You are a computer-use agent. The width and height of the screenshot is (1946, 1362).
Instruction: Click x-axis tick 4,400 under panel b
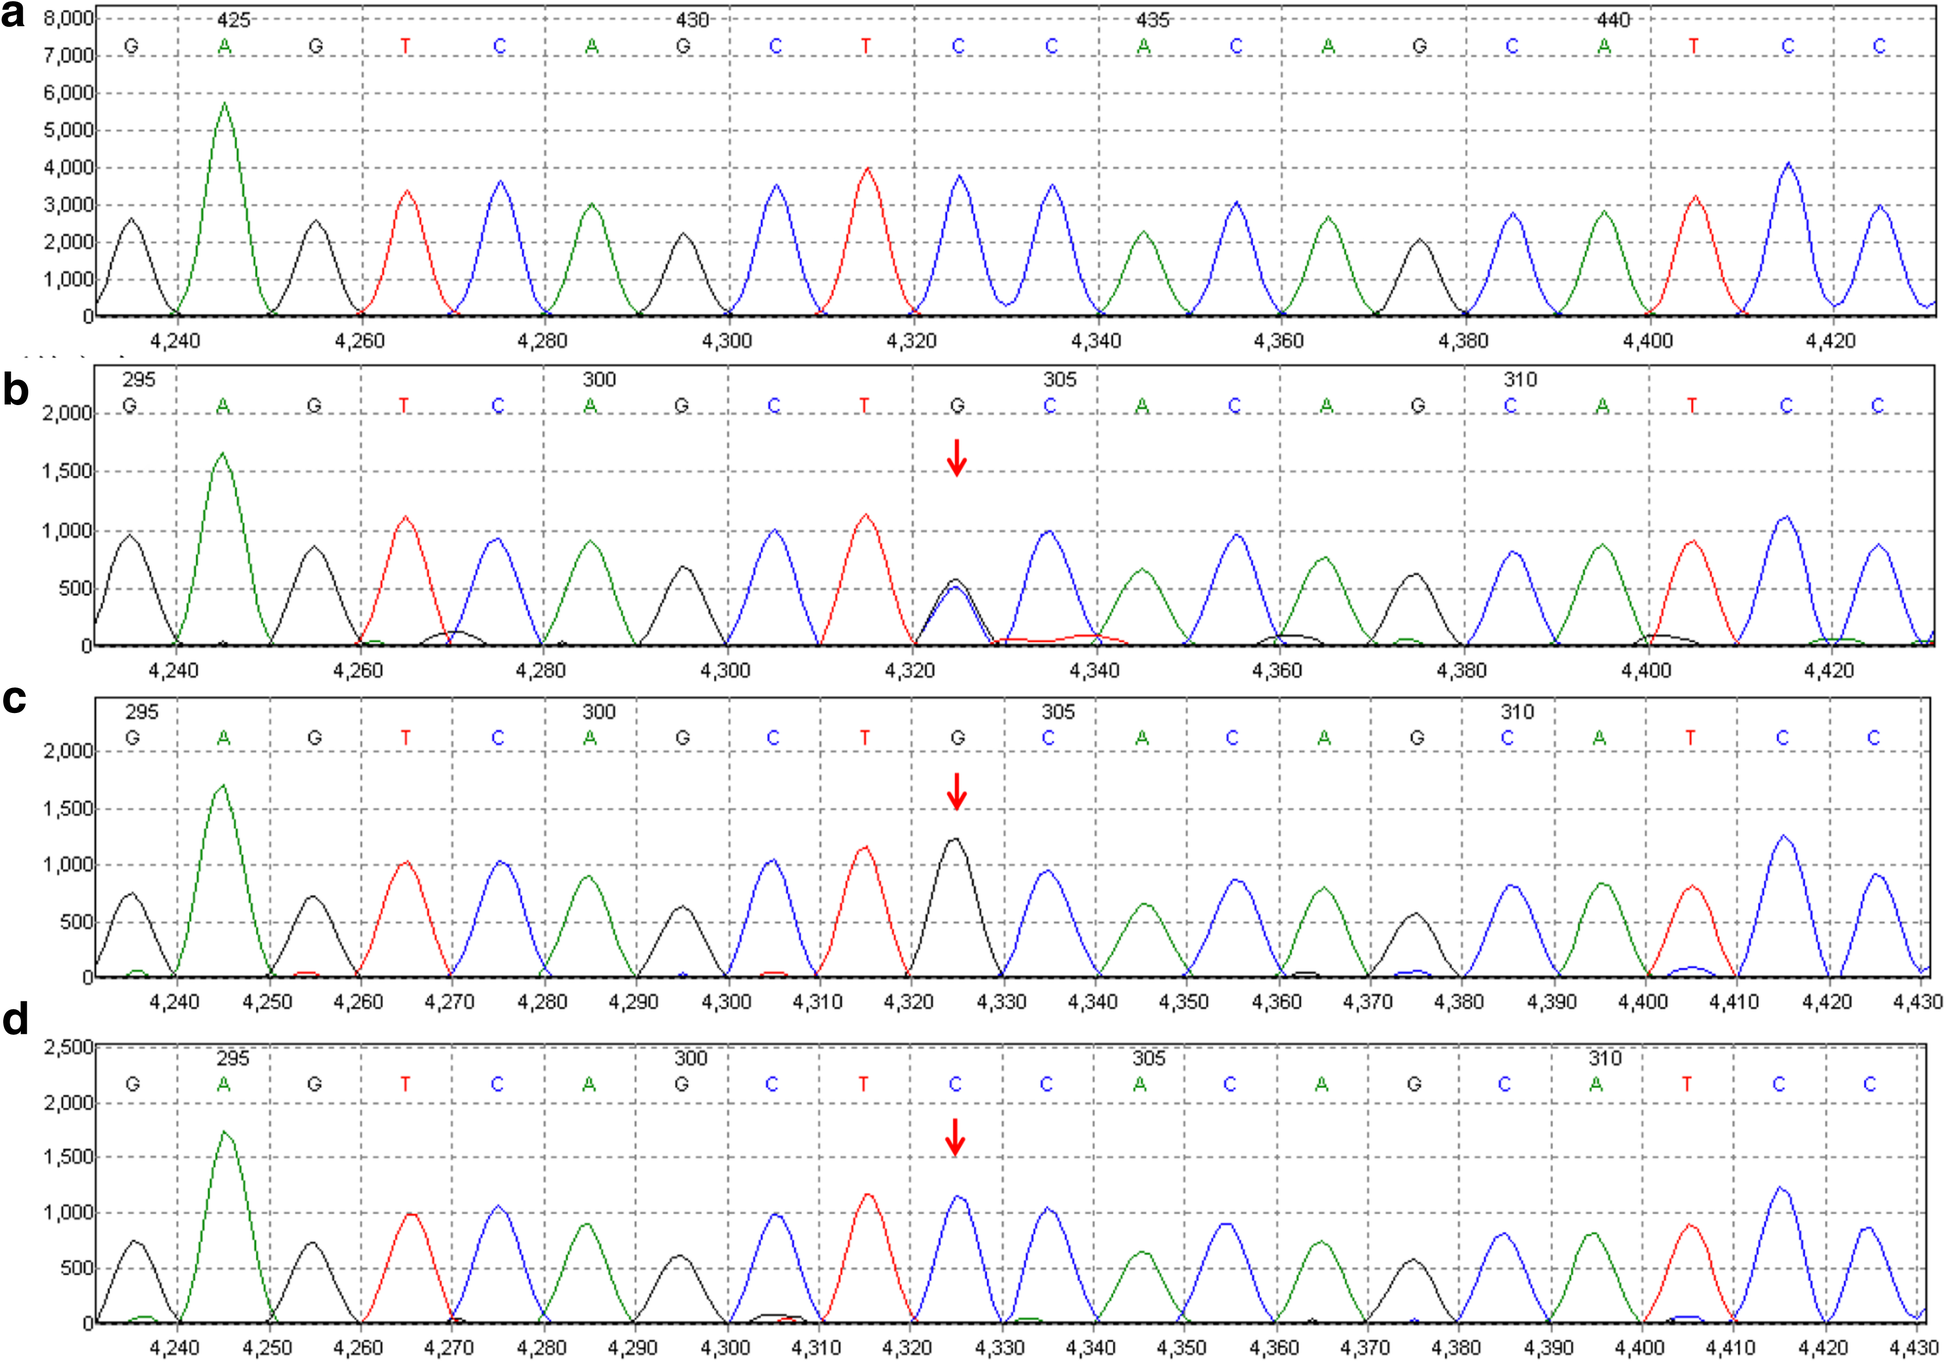click(1646, 671)
